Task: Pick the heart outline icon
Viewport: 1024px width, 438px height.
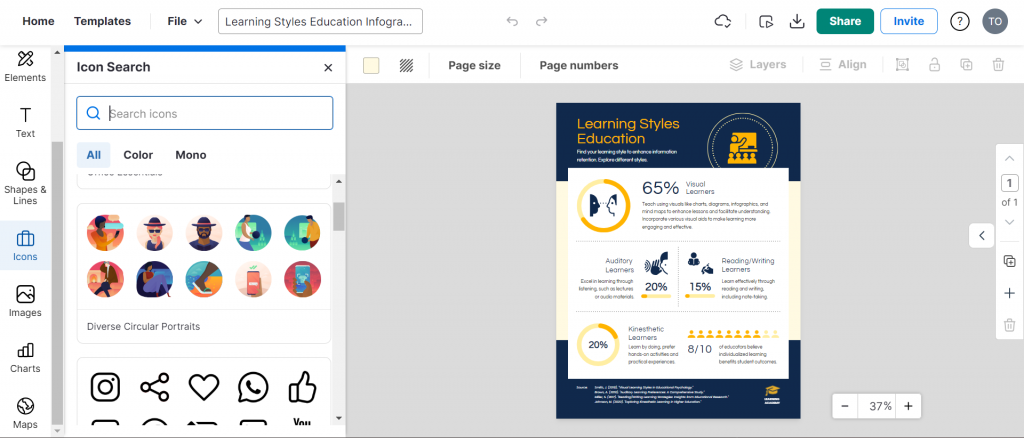Action: [x=204, y=387]
